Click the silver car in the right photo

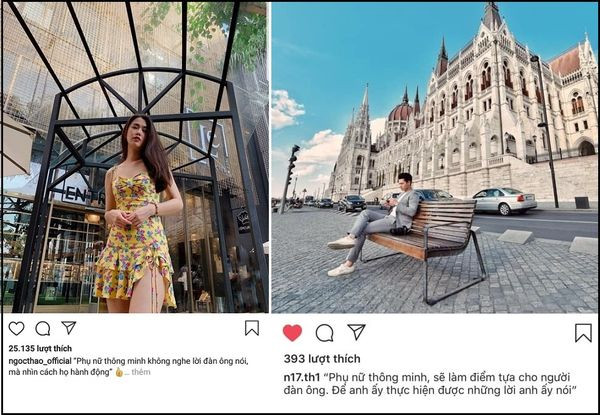[504, 201]
